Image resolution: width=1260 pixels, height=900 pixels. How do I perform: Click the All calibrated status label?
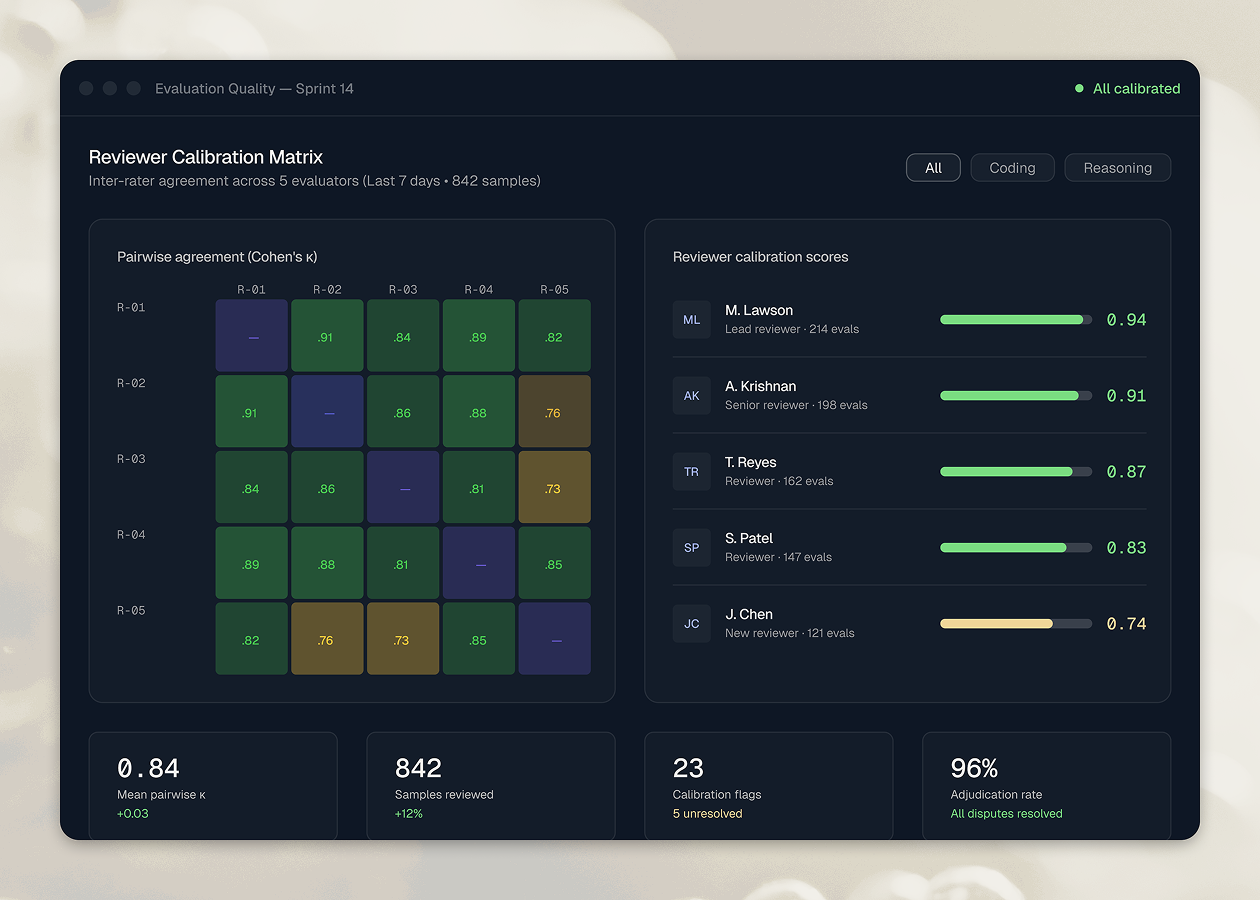[x=1136, y=89]
